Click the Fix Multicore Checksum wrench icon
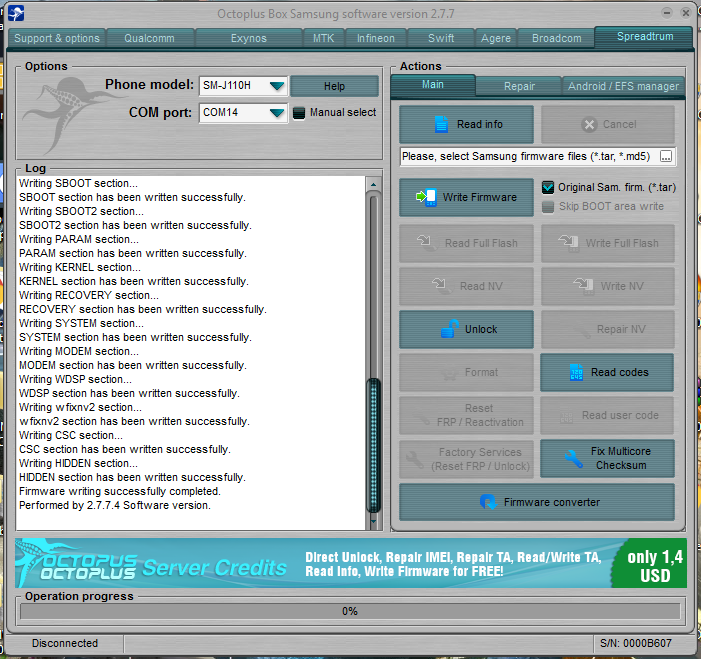 point(573,458)
